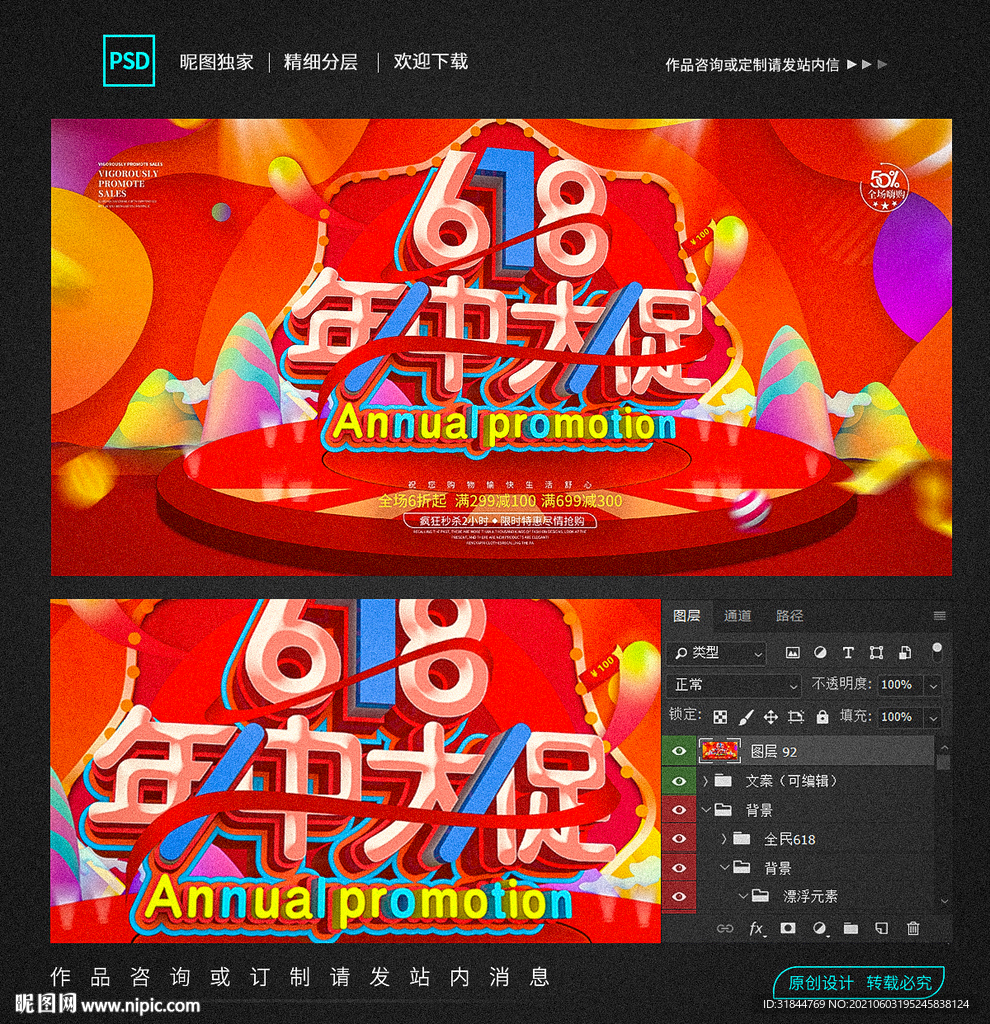
Task: Open the Layers panel menu
Action: point(939,615)
